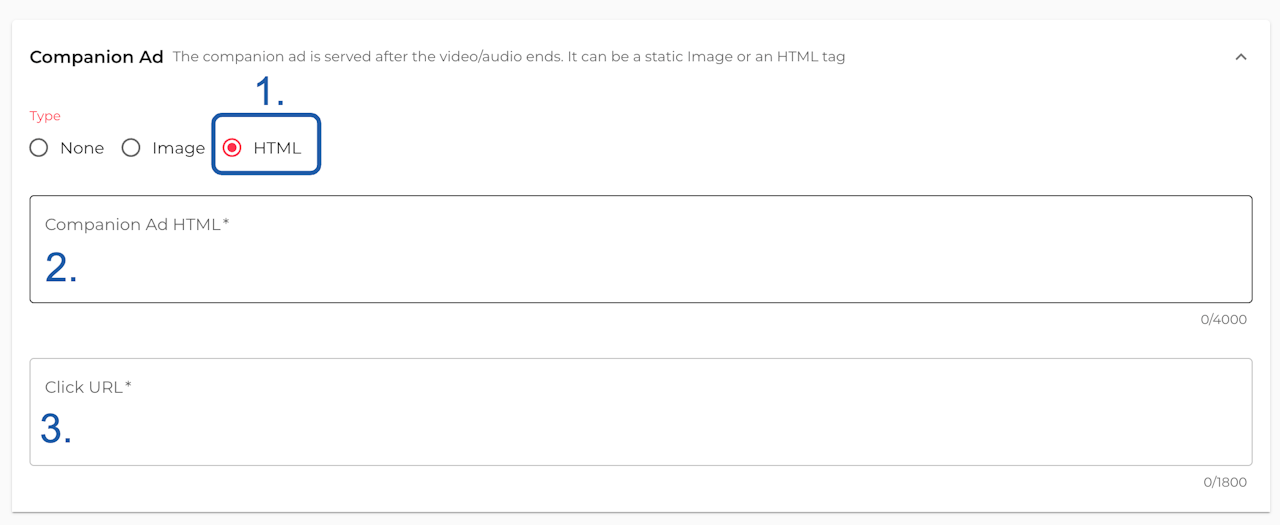The width and height of the screenshot is (1280, 525).
Task: Click the Companion Ad section heading
Action: [96, 57]
